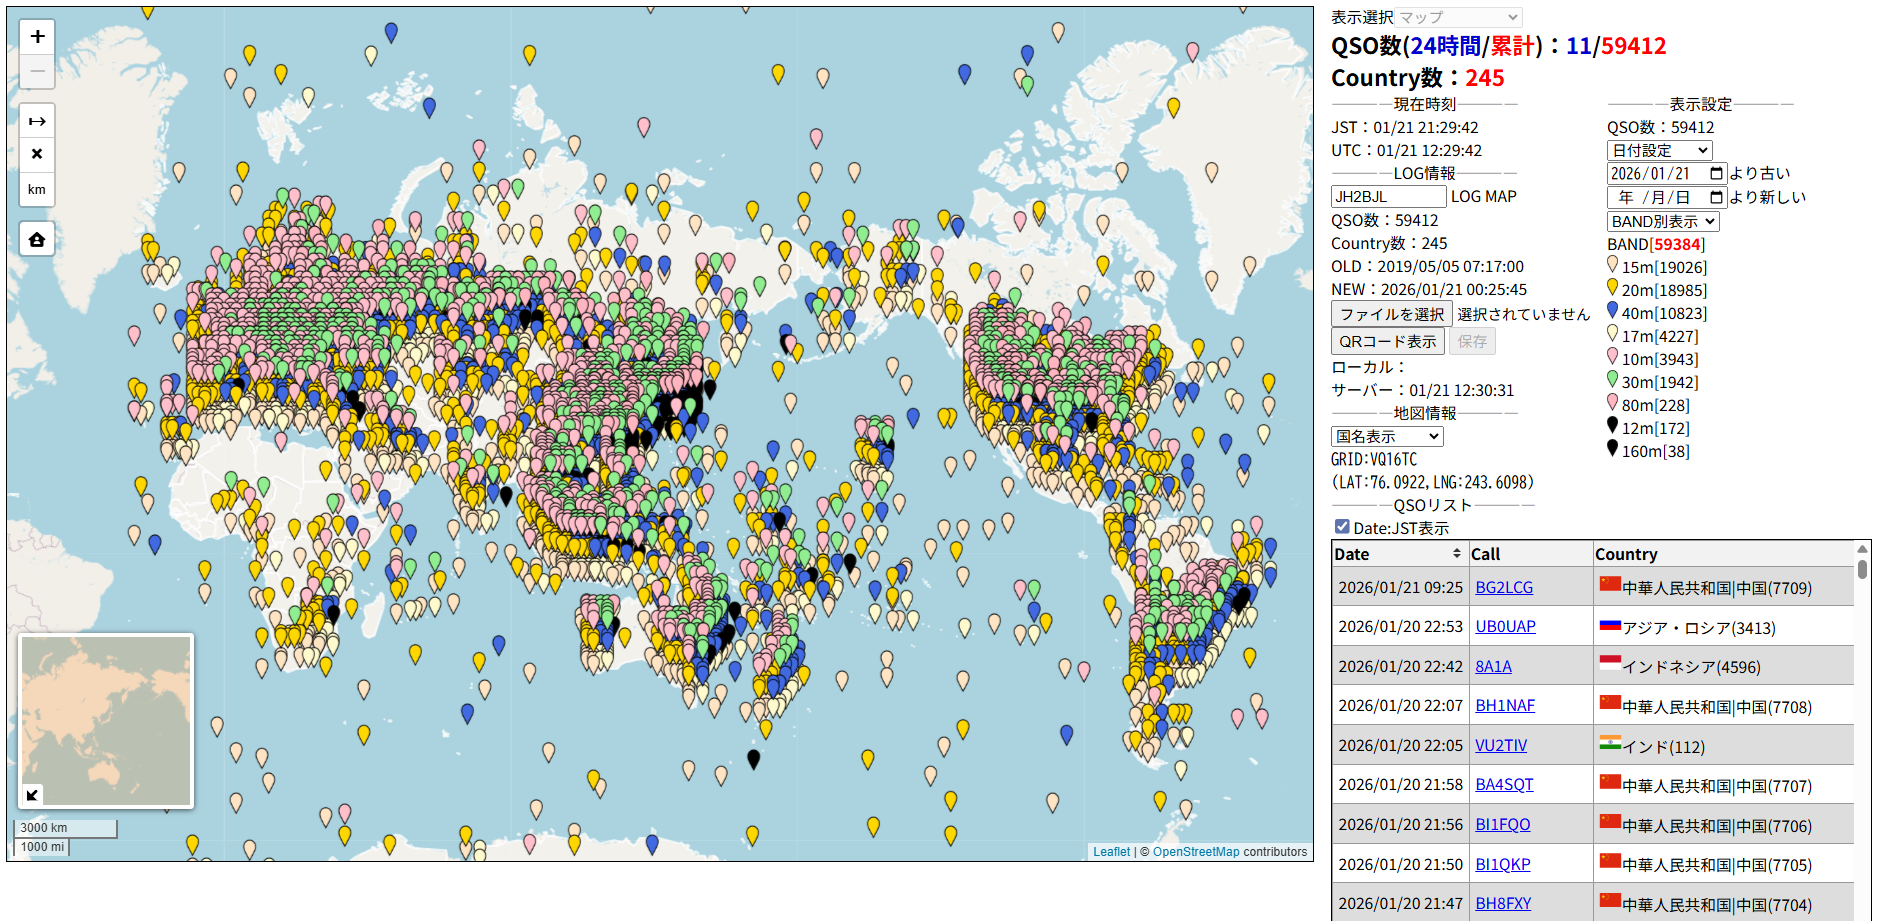Screen dimensions: 1889x921
Task: Collapse the minimap using its arrow
Action: (x=32, y=795)
